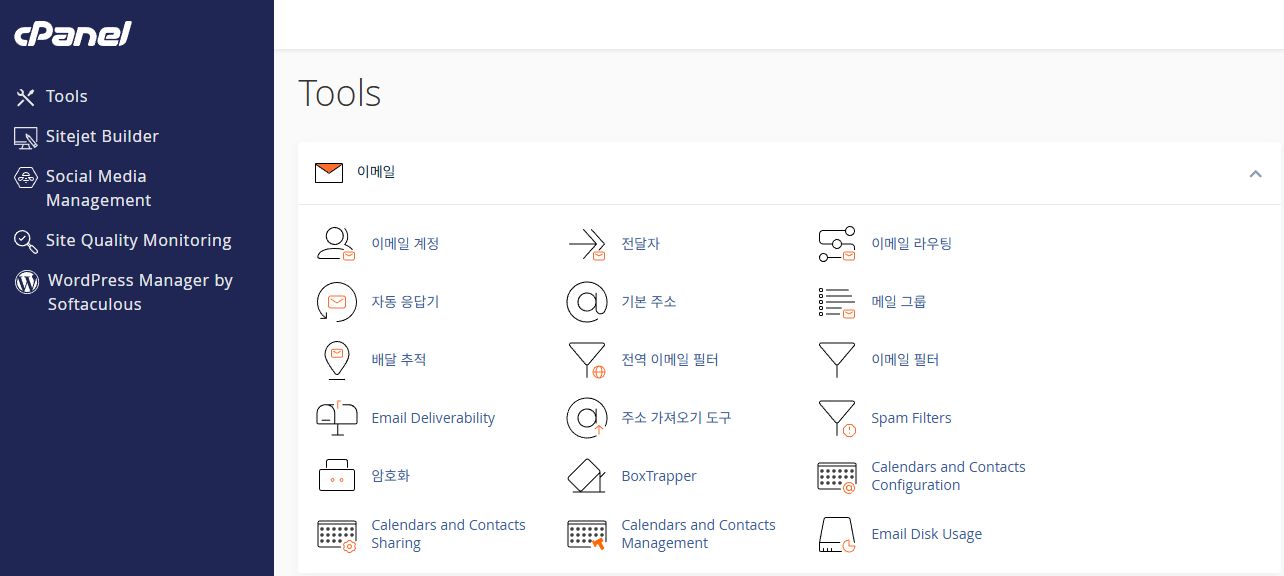The image size is (1284, 576).
Task: Click the 이메일 계정 user icon
Action: click(x=336, y=244)
